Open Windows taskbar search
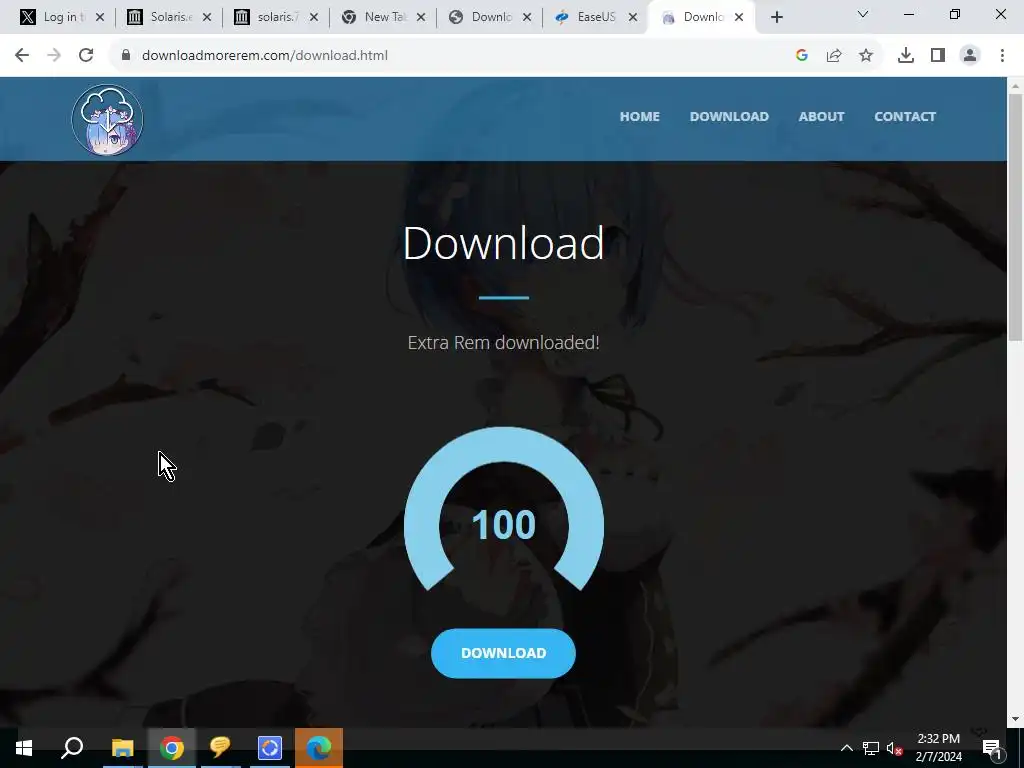Viewport: 1024px width, 768px height. pos(72,748)
